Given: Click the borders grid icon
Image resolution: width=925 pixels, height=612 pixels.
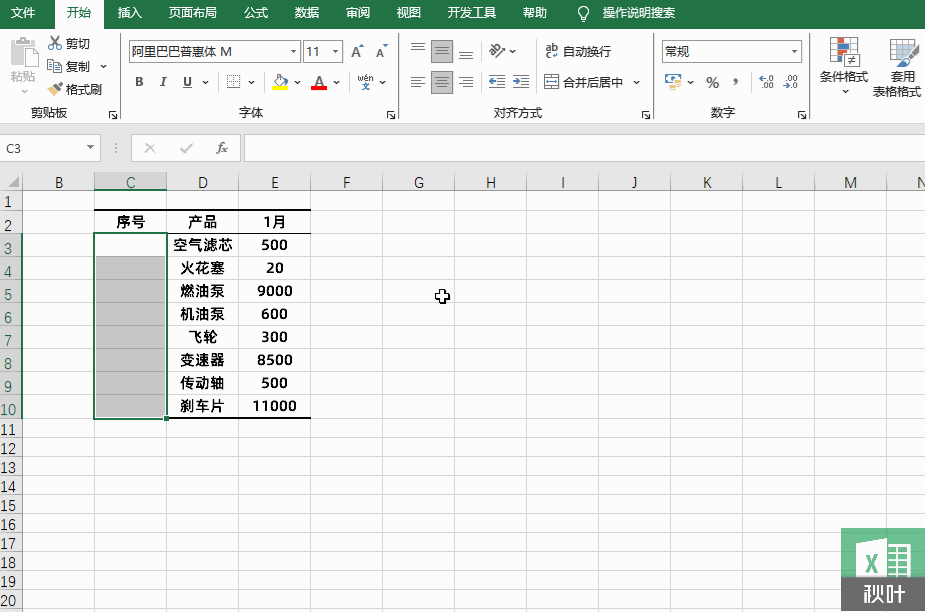Looking at the screenshot, I should pyautogui.click(x=234, y=82).
